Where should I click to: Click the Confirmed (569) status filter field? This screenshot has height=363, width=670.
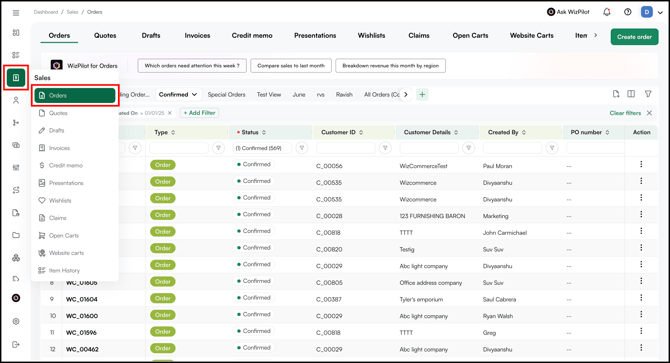tap(262, 148)
